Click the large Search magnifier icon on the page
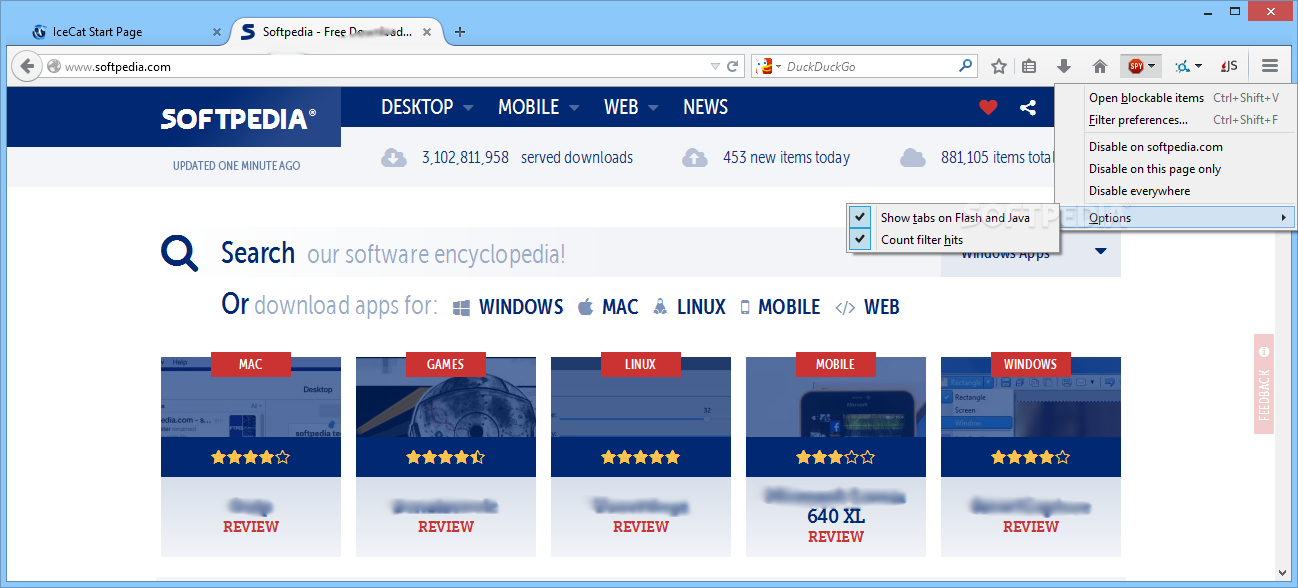 click(x=180, y=253)
